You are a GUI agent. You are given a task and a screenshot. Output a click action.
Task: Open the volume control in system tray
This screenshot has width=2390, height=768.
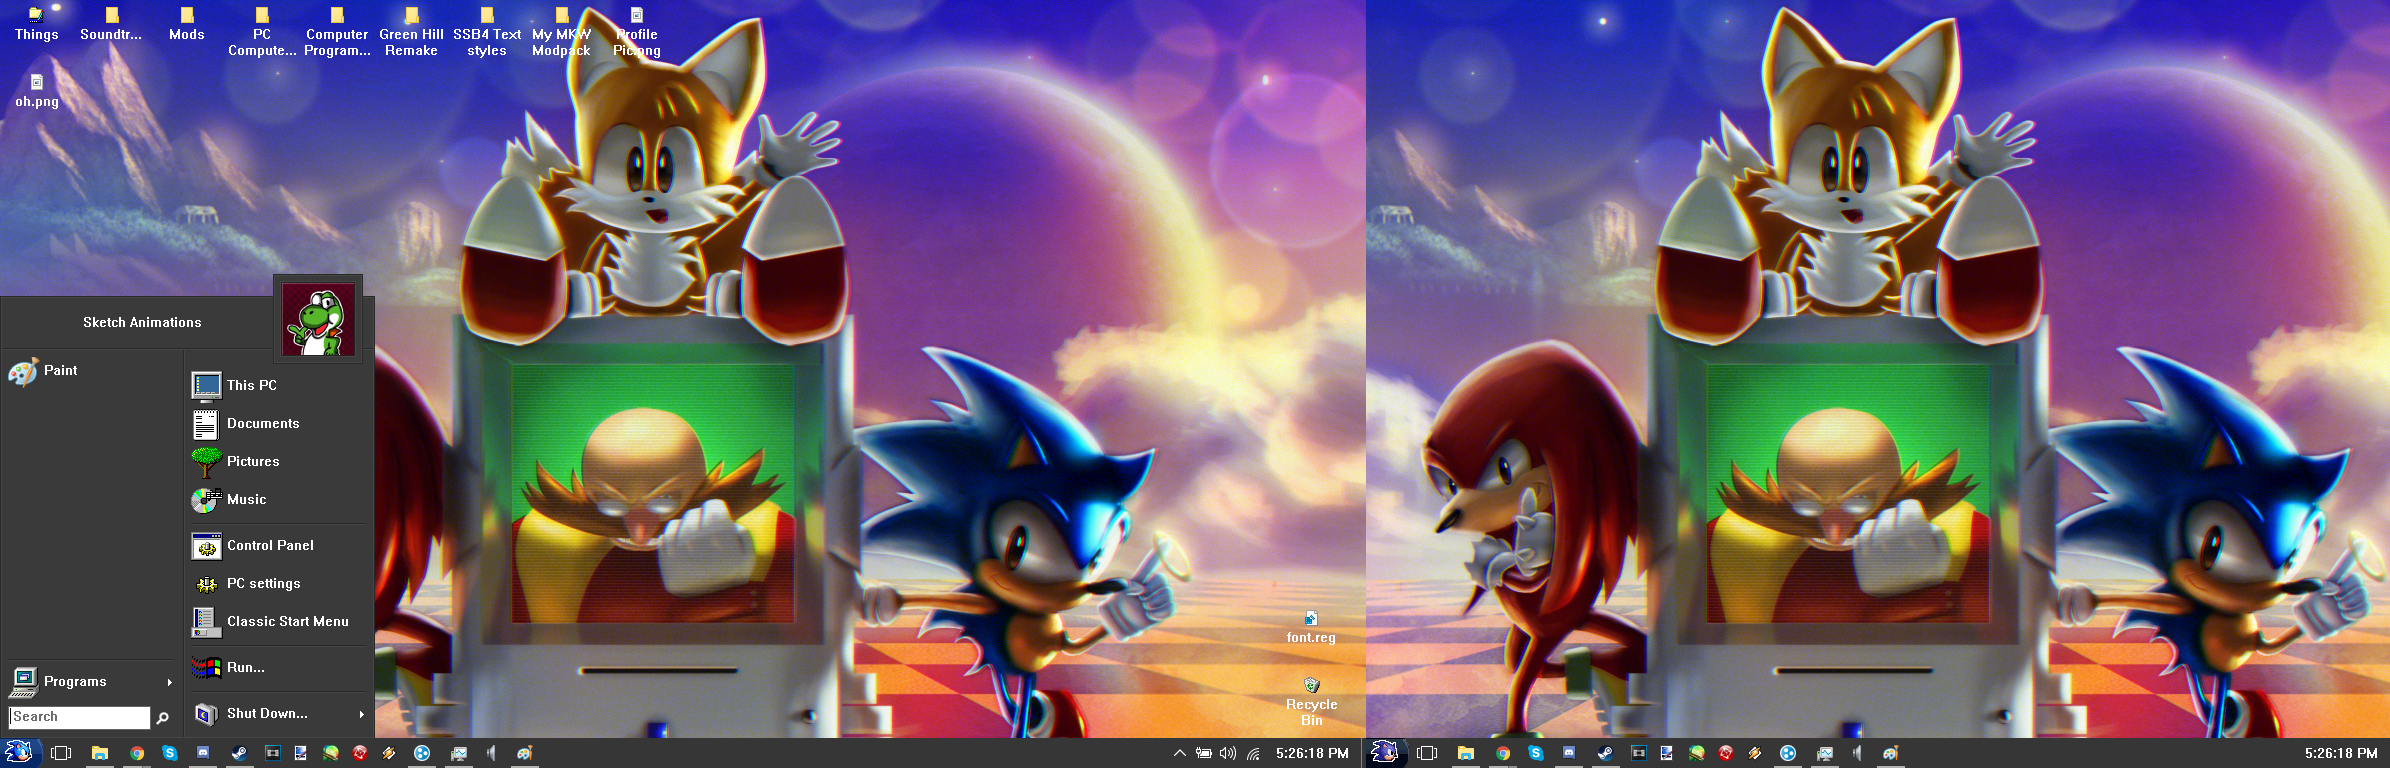1228,754
